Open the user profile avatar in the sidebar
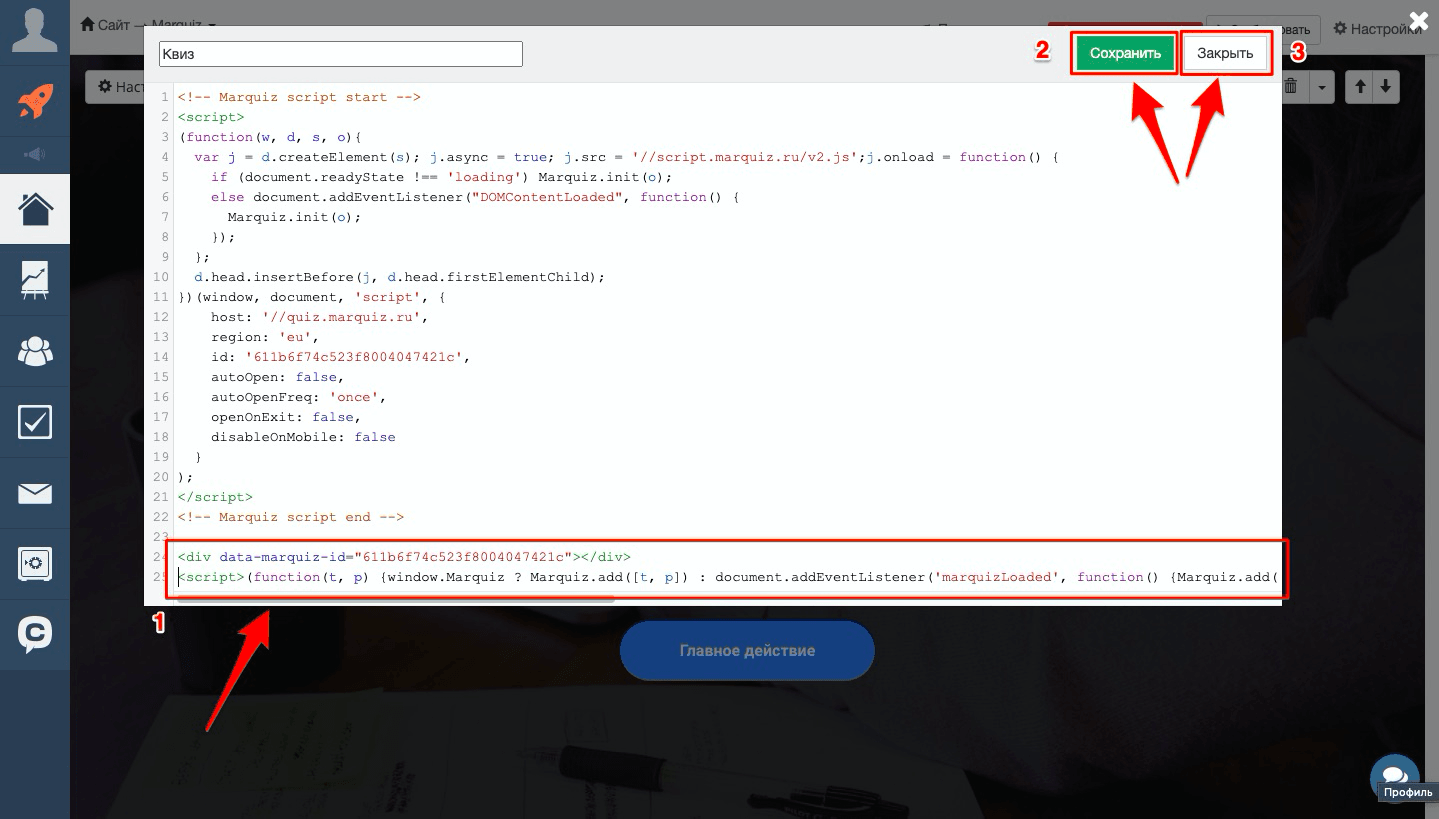This screenshot has height=819, width=1439. 34,30
